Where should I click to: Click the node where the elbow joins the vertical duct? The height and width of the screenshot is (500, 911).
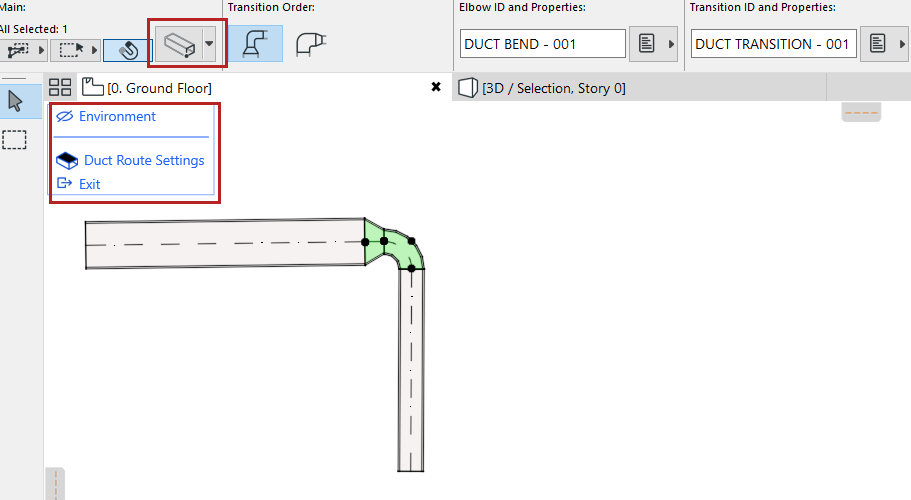pos(411,268)
